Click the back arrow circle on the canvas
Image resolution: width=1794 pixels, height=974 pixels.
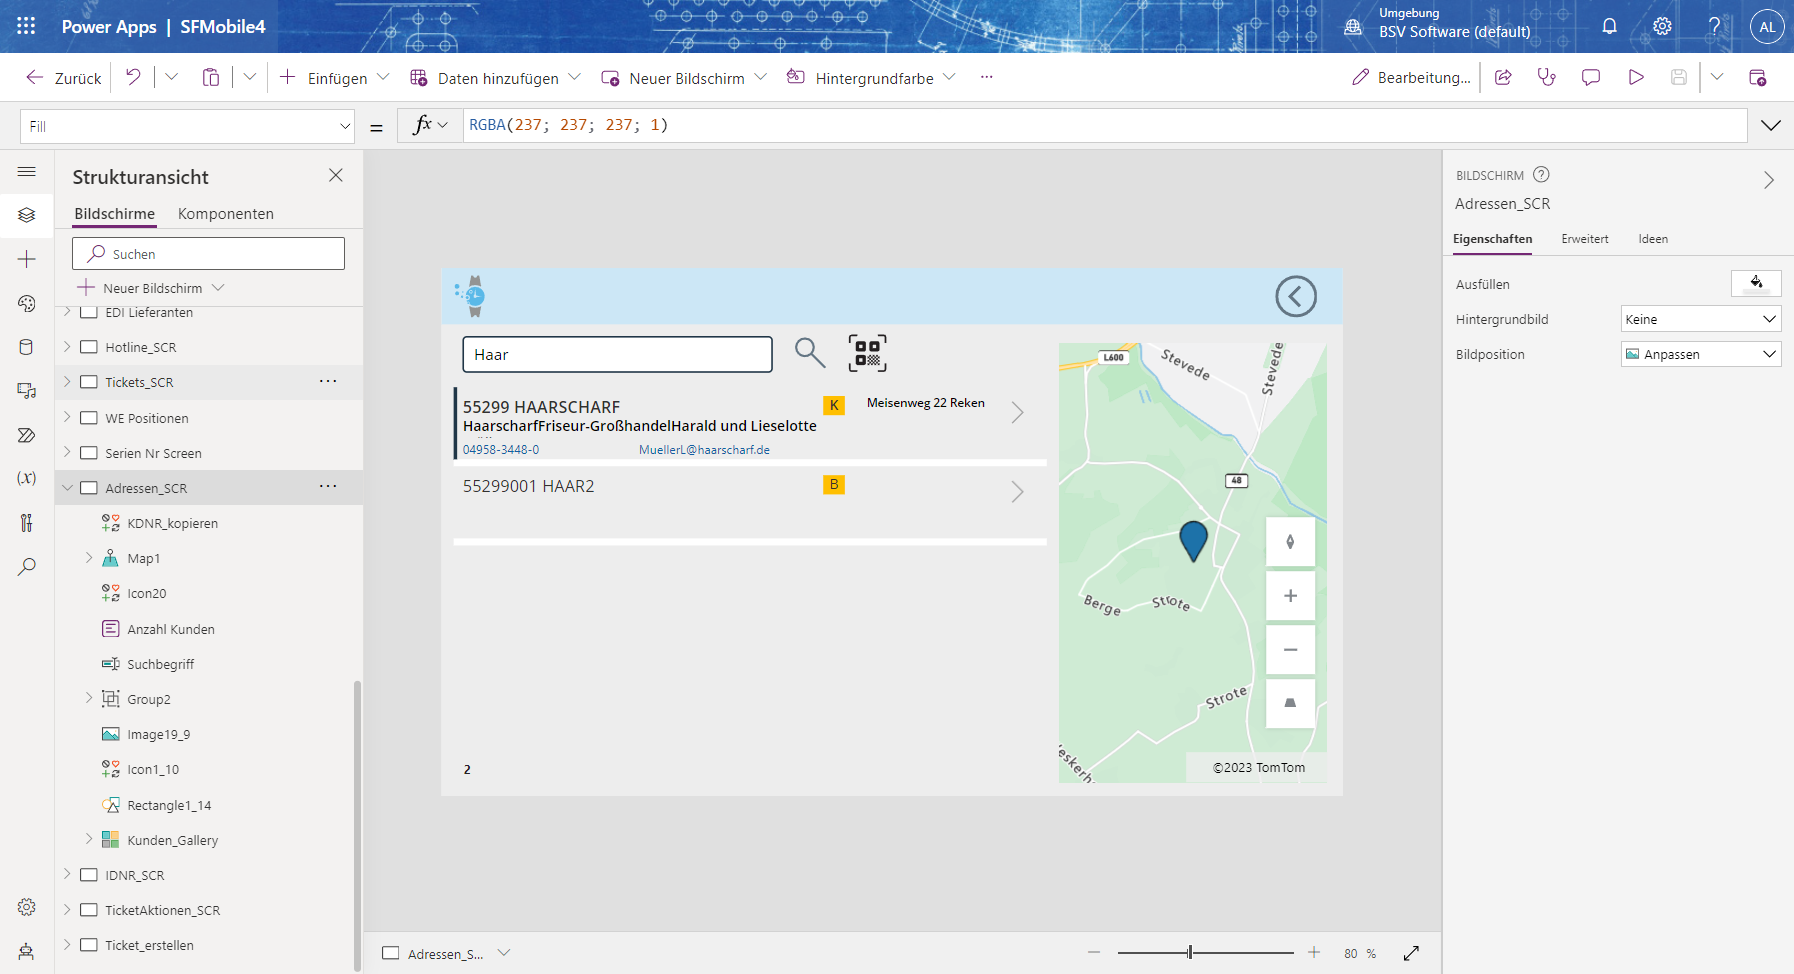(1296, 296)
